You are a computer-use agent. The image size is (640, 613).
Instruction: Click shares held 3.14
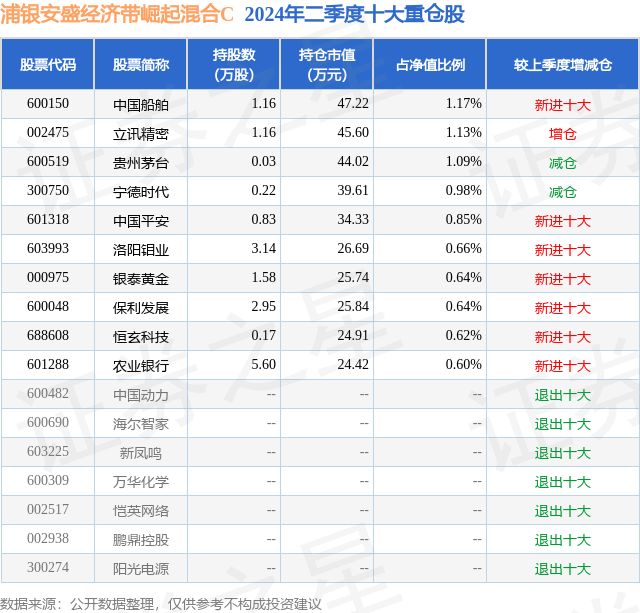(x=264, y=249)
